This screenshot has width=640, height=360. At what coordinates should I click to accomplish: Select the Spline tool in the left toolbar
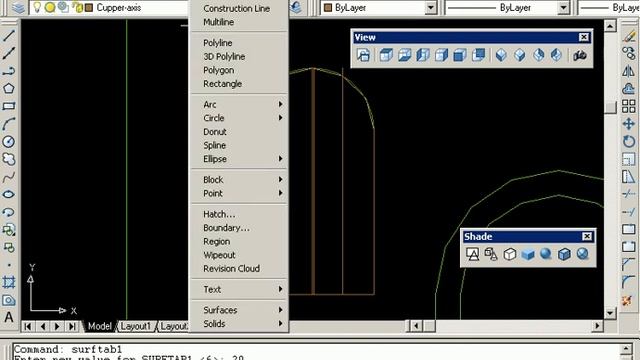9,177
